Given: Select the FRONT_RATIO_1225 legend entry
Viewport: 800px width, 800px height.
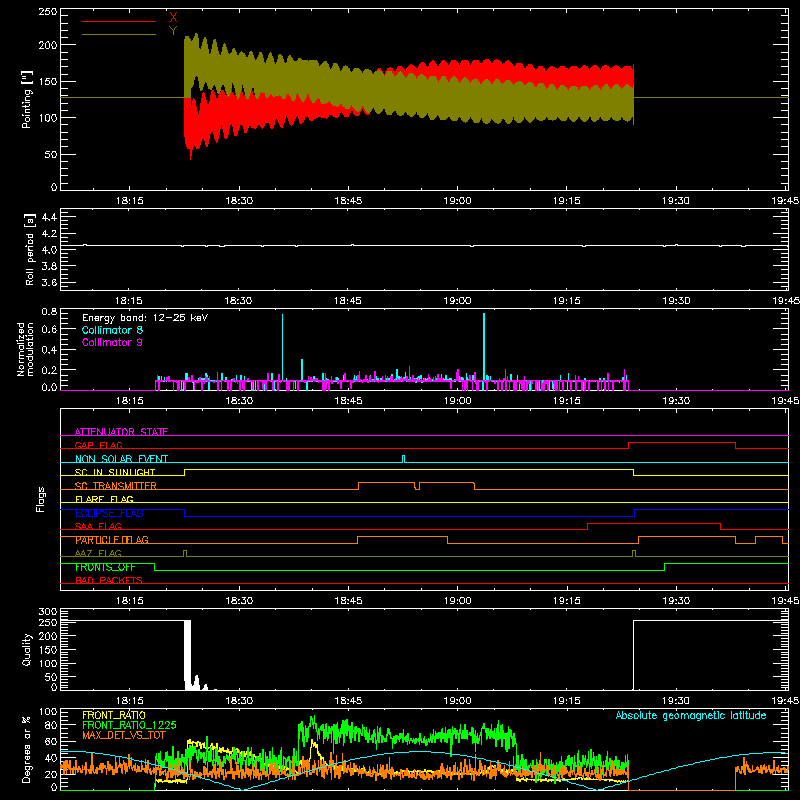Looking at the screenshot, I should tap(129, 725).
